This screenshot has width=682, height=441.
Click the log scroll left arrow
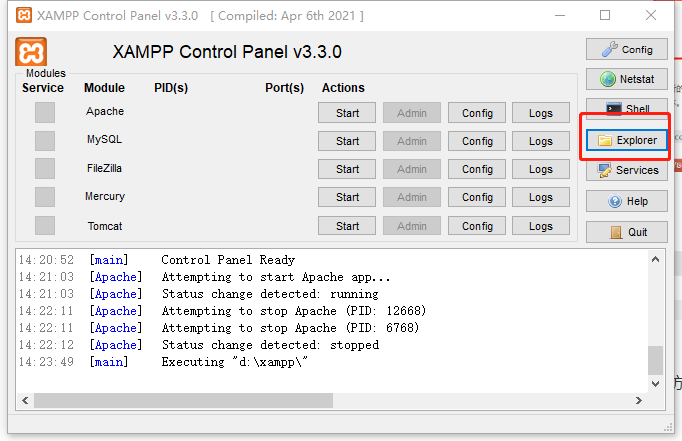(x=25, y=400)
